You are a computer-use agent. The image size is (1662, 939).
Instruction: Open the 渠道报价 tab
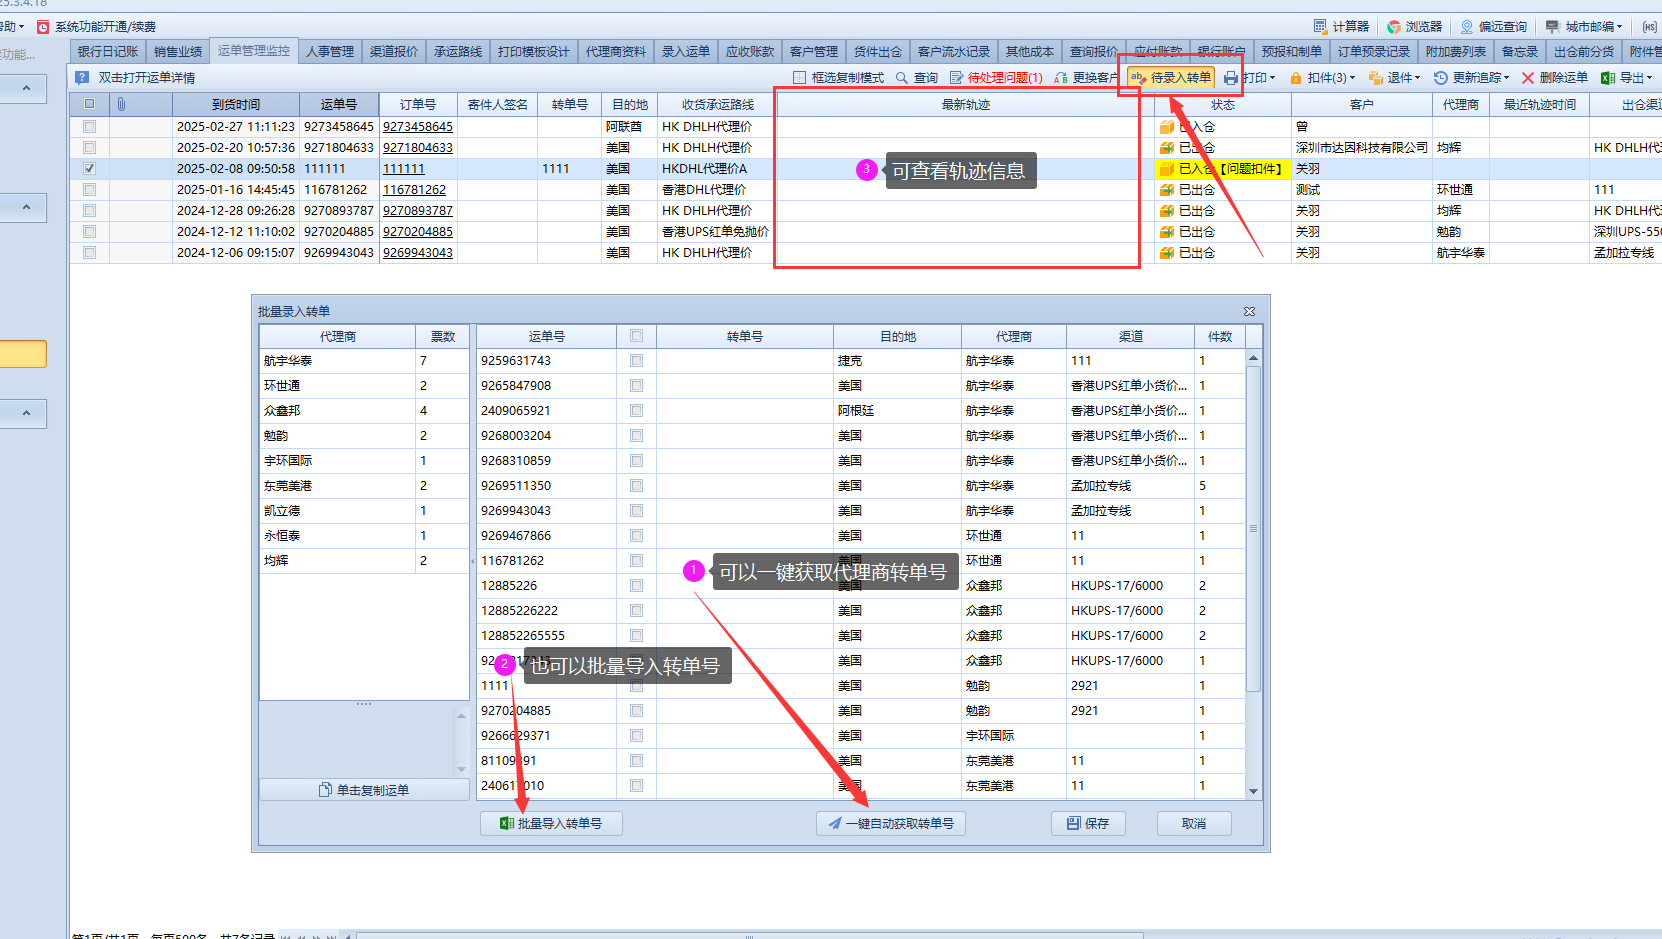pos(394,52)
